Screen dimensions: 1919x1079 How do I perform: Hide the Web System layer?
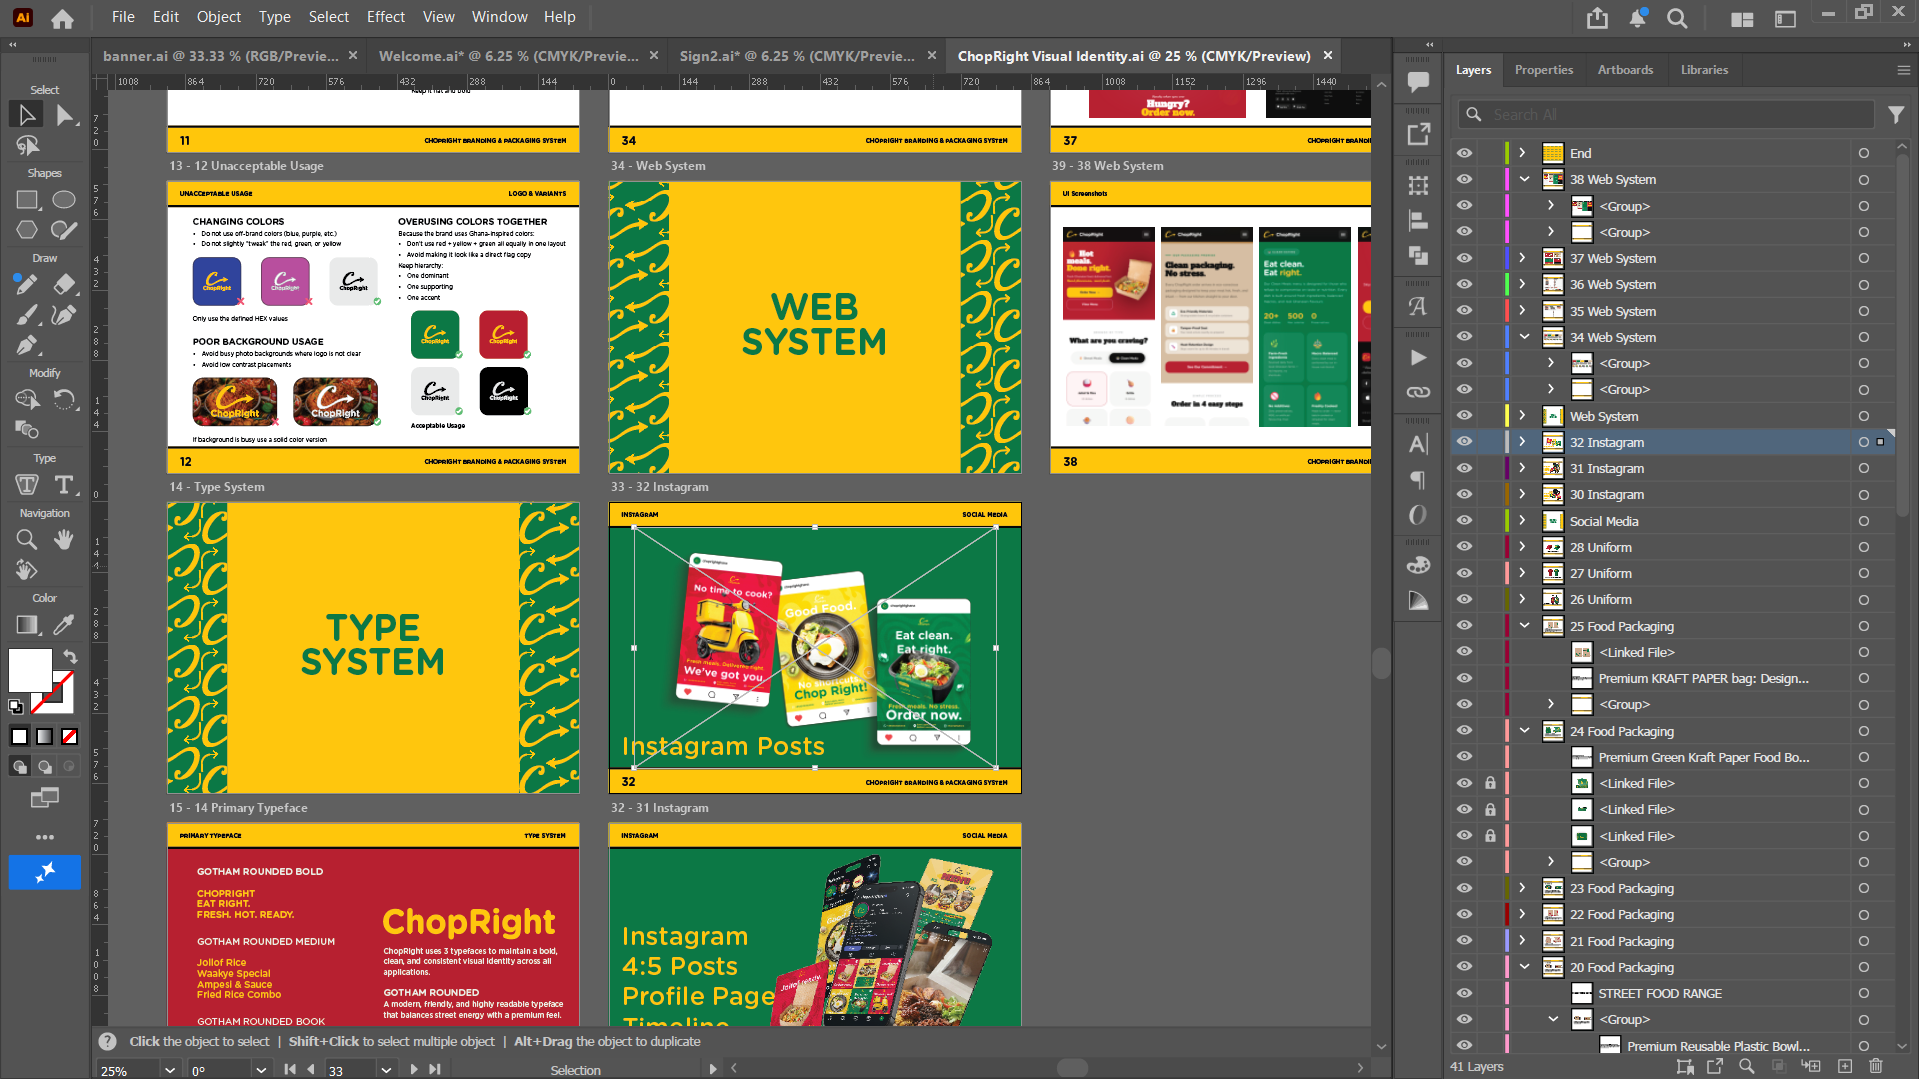[x=1464, y=416]
